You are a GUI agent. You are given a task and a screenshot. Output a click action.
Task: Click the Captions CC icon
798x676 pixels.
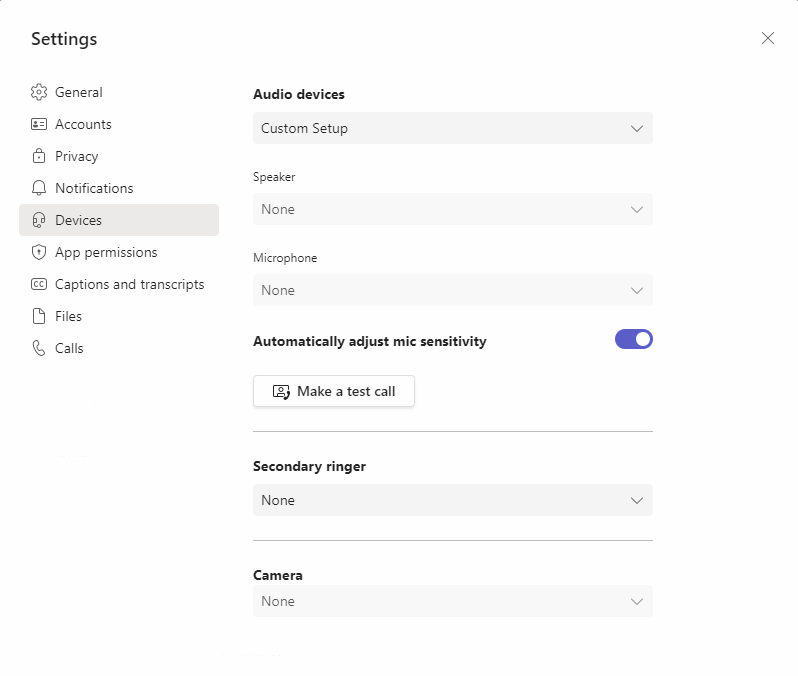pyautogui.click(x=39, y=284)
